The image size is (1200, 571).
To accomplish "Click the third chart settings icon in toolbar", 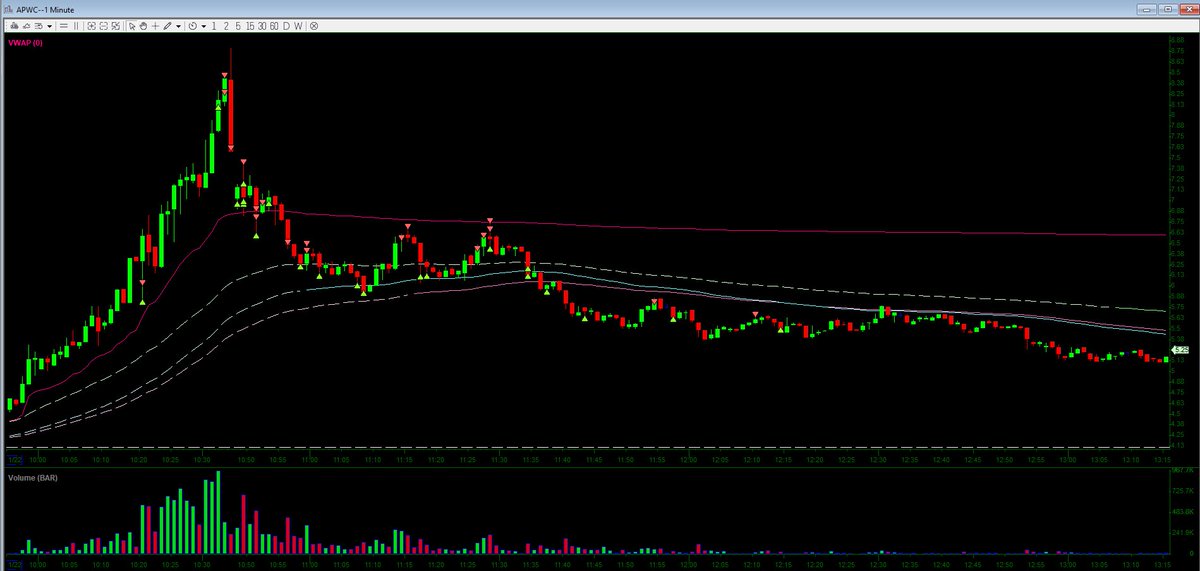I will [39, 26].
